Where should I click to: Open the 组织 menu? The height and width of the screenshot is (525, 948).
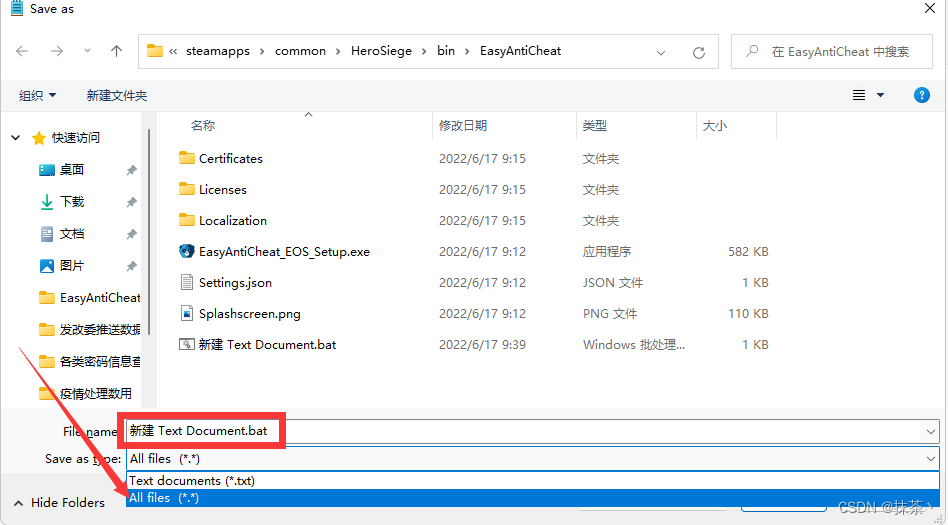(x=37, y=96)
